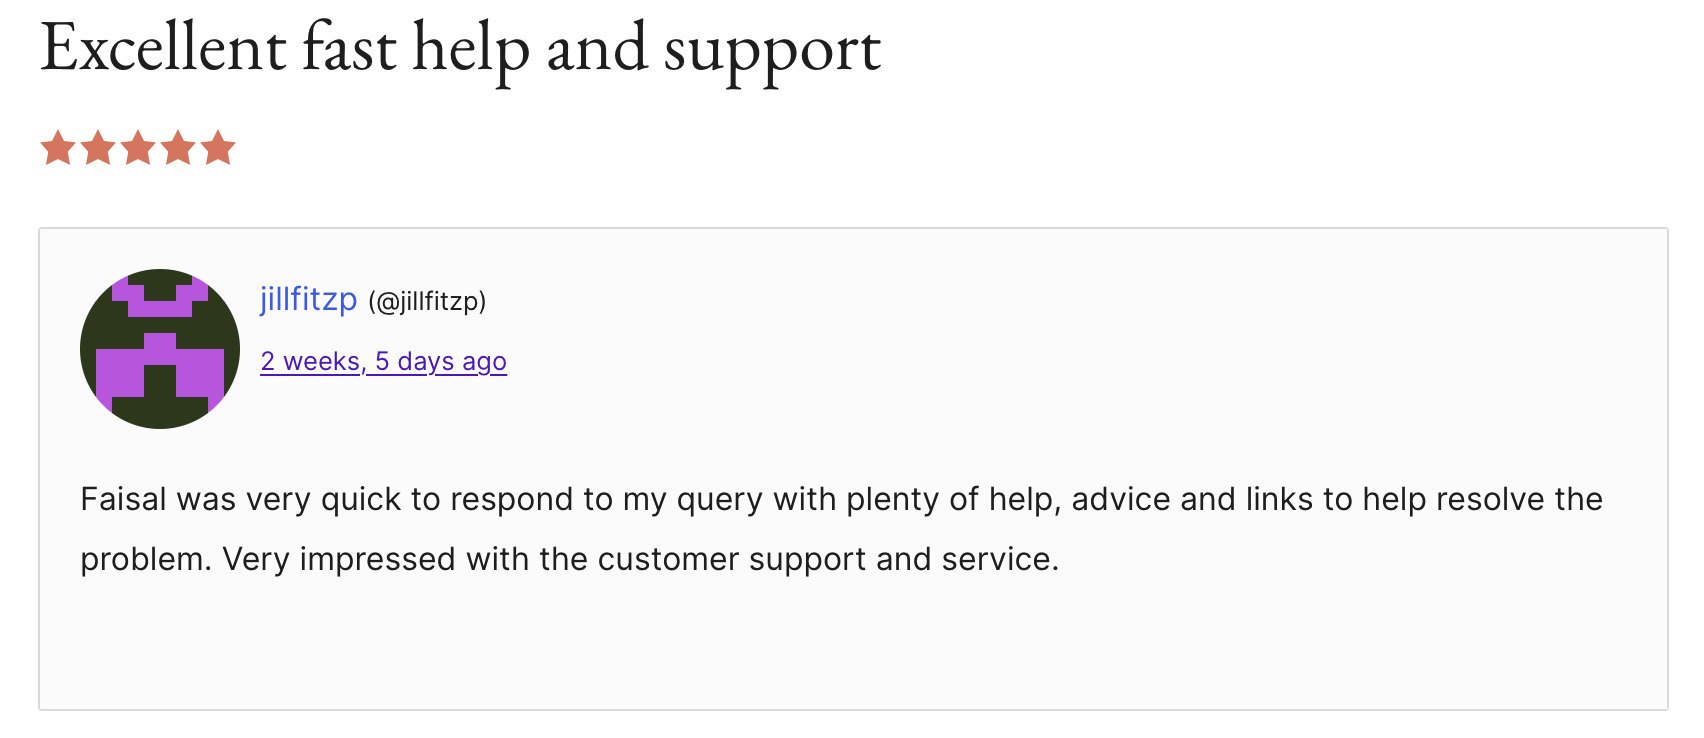Image resolution: width=1704 pixels, height=738 pixels.
Task: Click the fourth rating star
Action: (x=178, y=148)
